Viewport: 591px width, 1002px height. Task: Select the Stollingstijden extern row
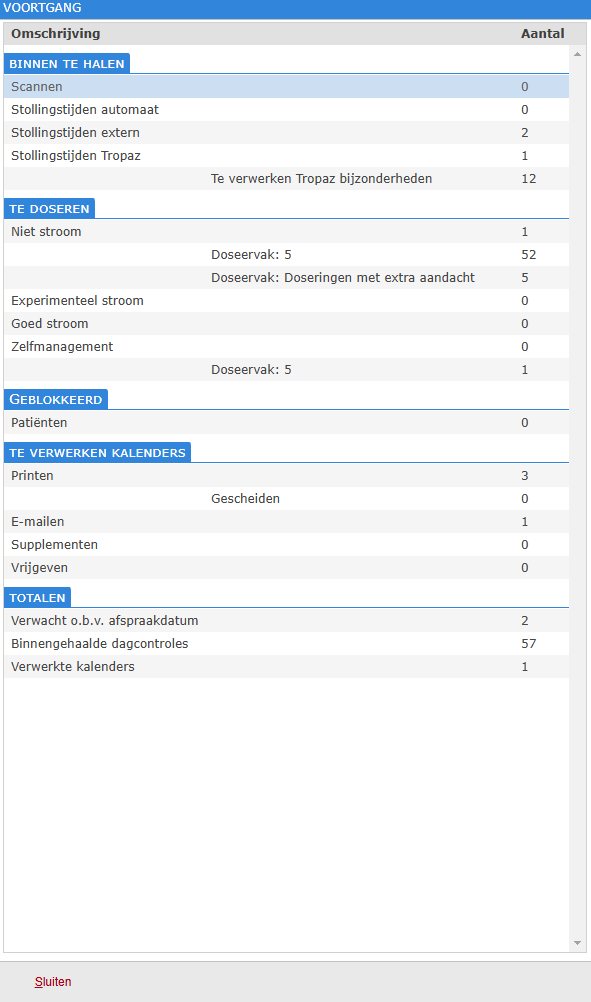click(286, 132)
